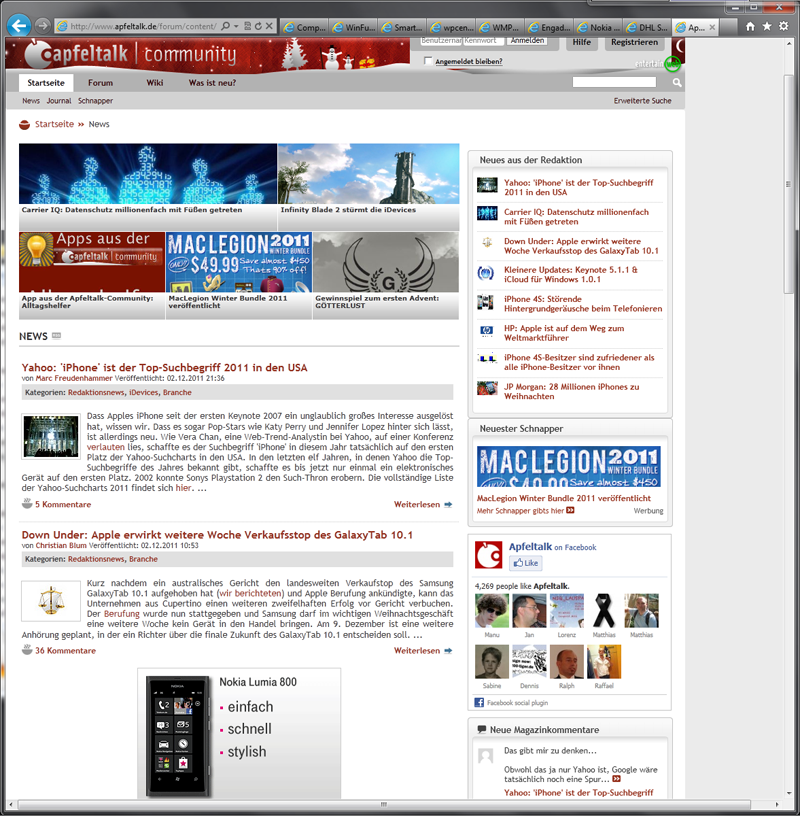Click the comment icon beside 36 Kommentare
Viewport: 800px width, 816px height.
click(x=27, y=649)
